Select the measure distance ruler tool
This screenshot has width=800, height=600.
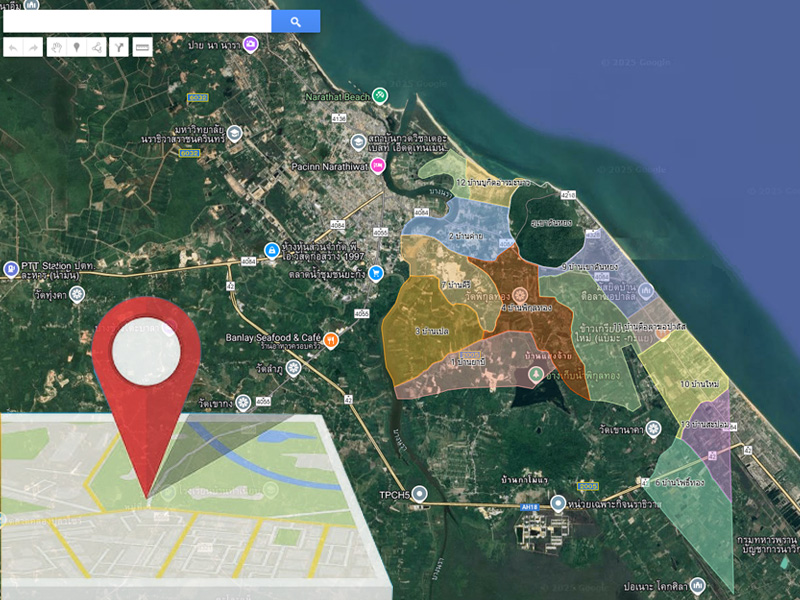[x=142, y=47]
